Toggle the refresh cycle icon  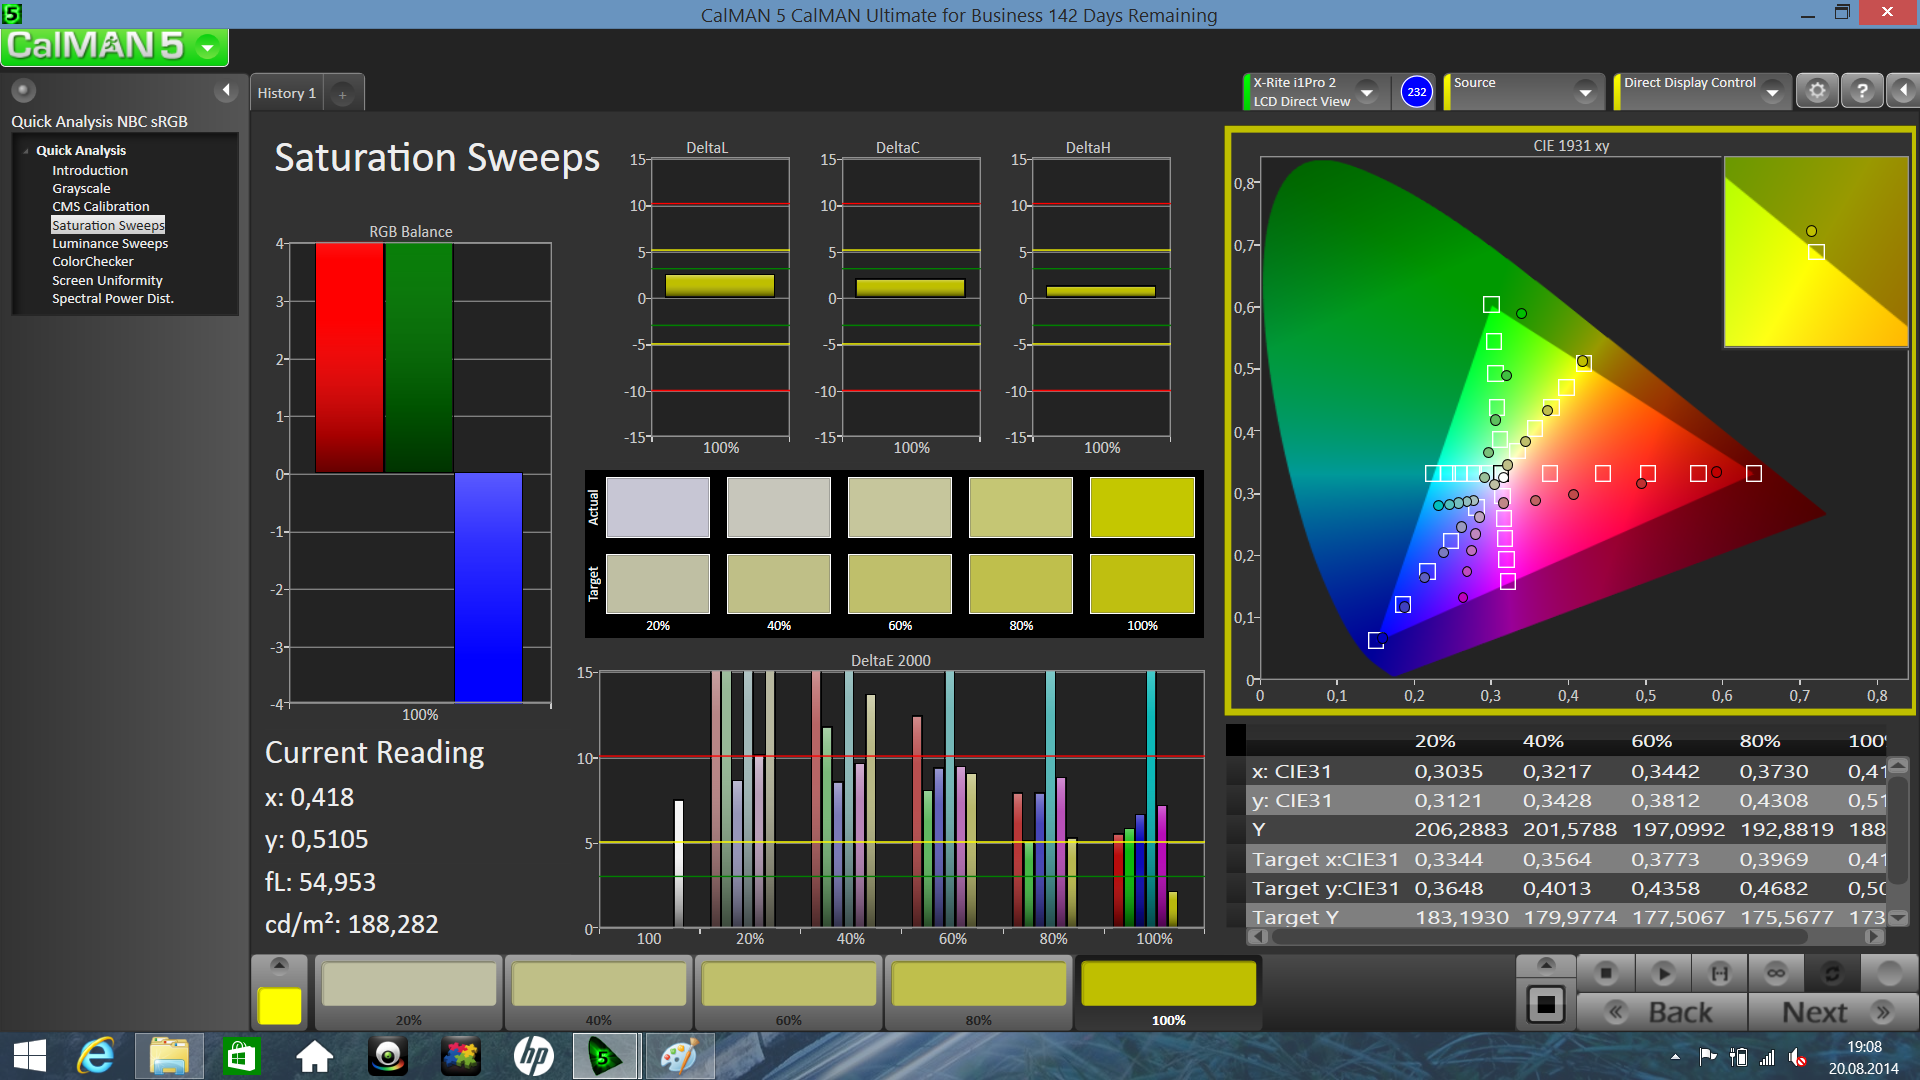1832,972
